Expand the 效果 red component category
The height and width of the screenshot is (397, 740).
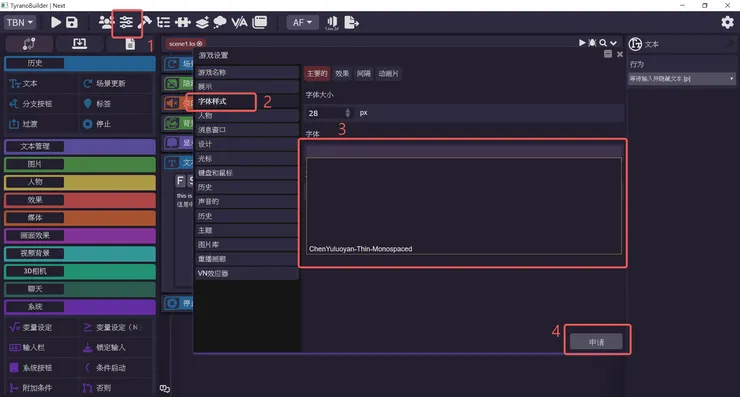[80, 200]
